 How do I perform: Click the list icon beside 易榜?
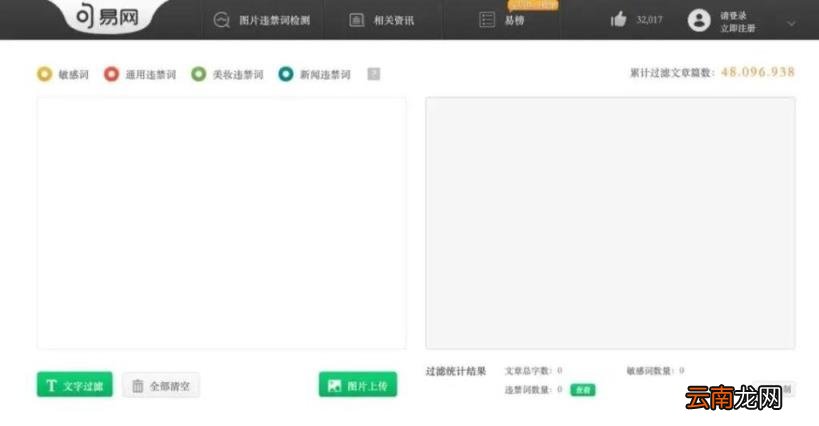[487, 20]
